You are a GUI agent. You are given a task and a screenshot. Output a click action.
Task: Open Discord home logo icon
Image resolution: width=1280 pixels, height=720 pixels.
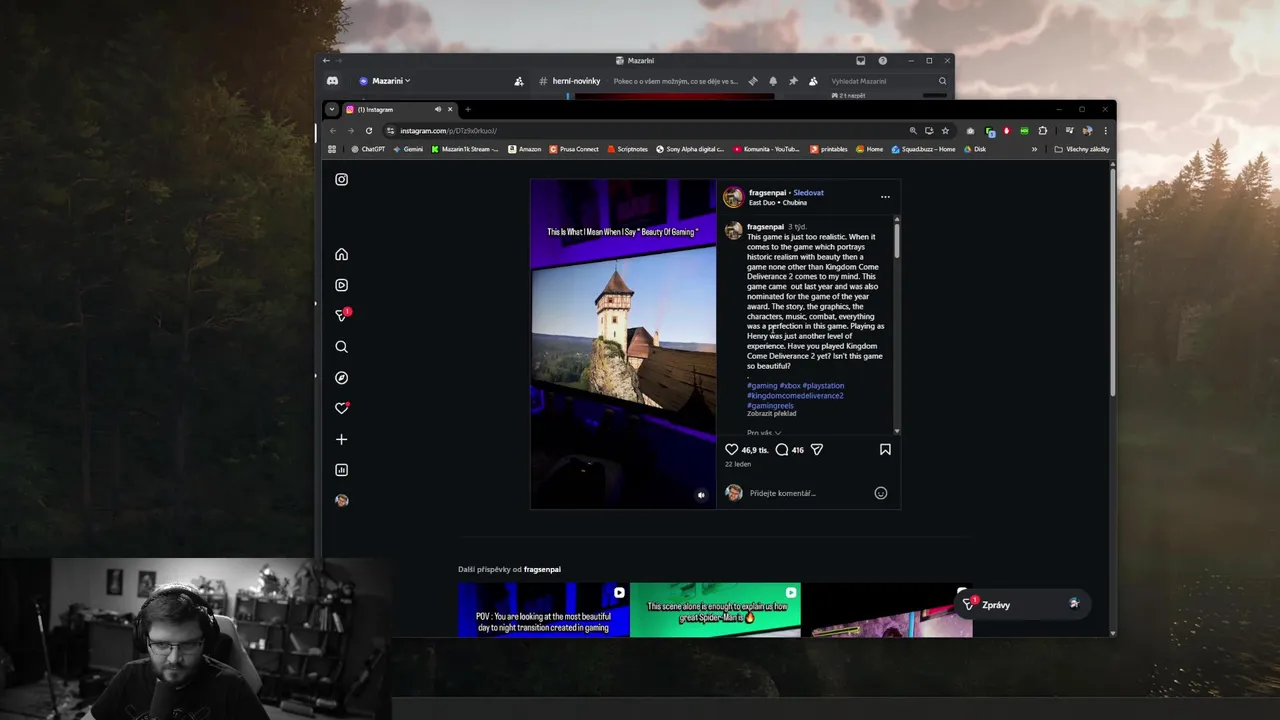(x=332, y=81)
